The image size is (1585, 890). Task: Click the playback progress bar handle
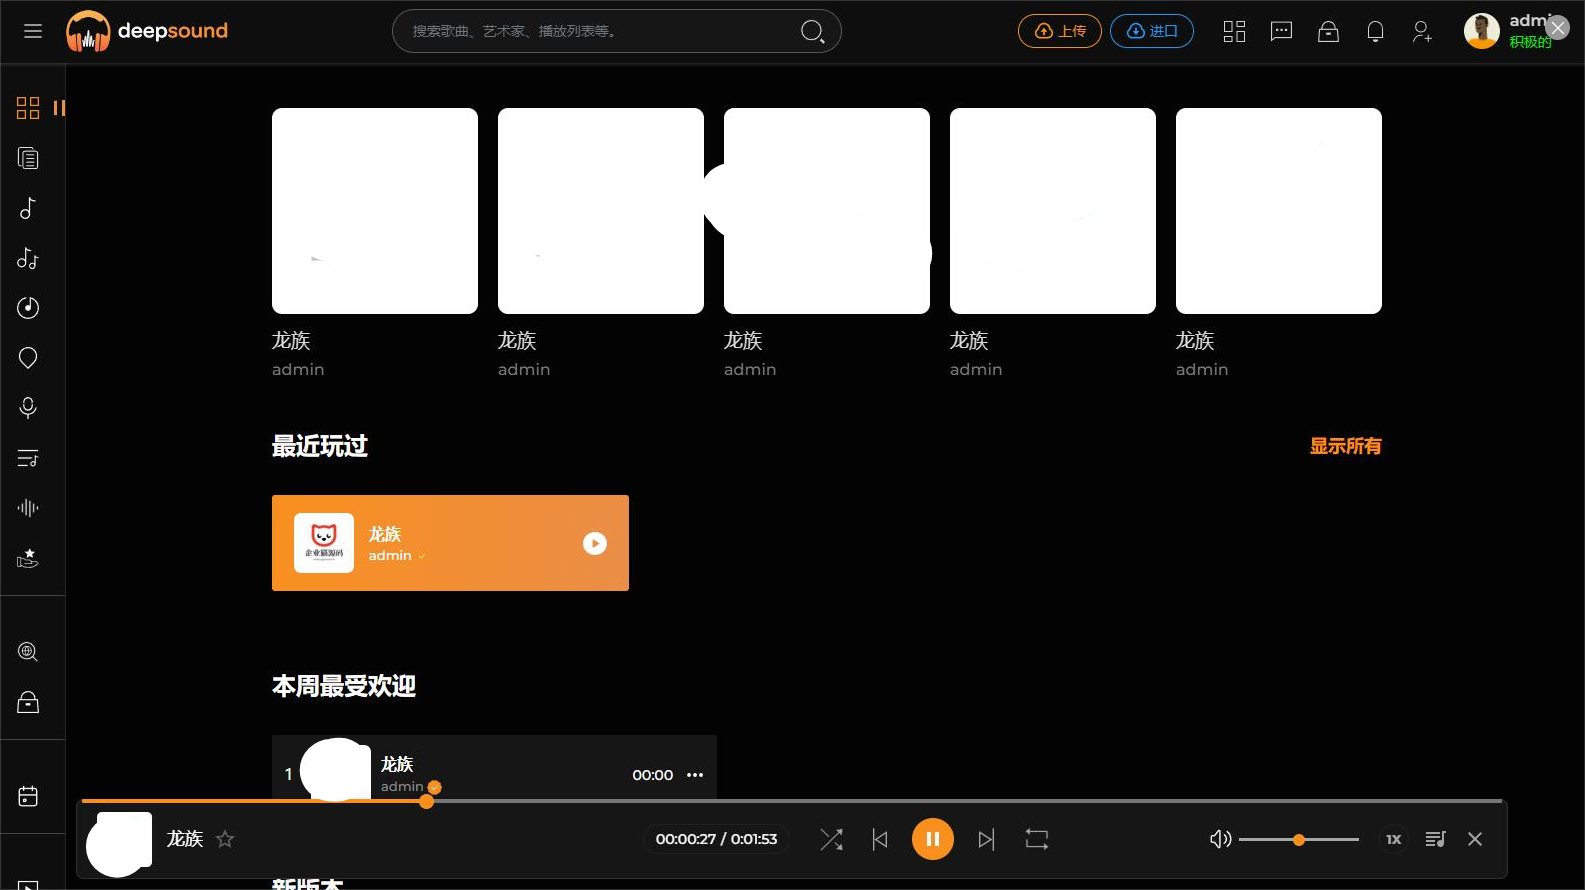(x=427, y=801)
